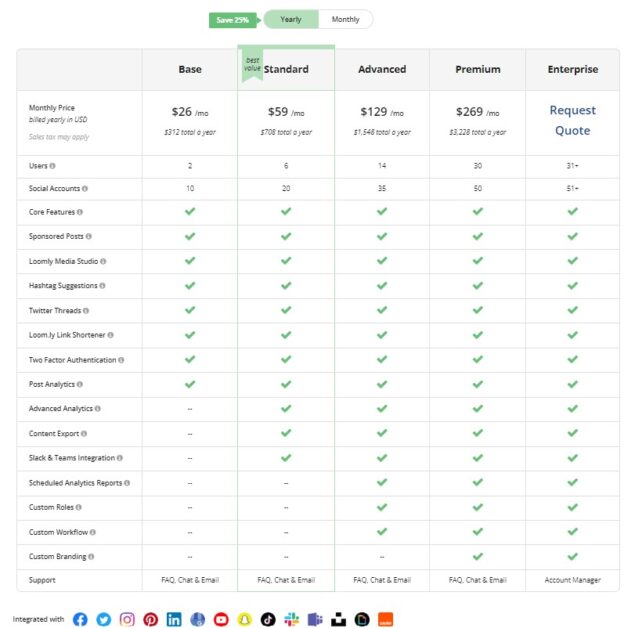Click the $26 /mo Base price
Screen dimensions: 635x628
190,112
